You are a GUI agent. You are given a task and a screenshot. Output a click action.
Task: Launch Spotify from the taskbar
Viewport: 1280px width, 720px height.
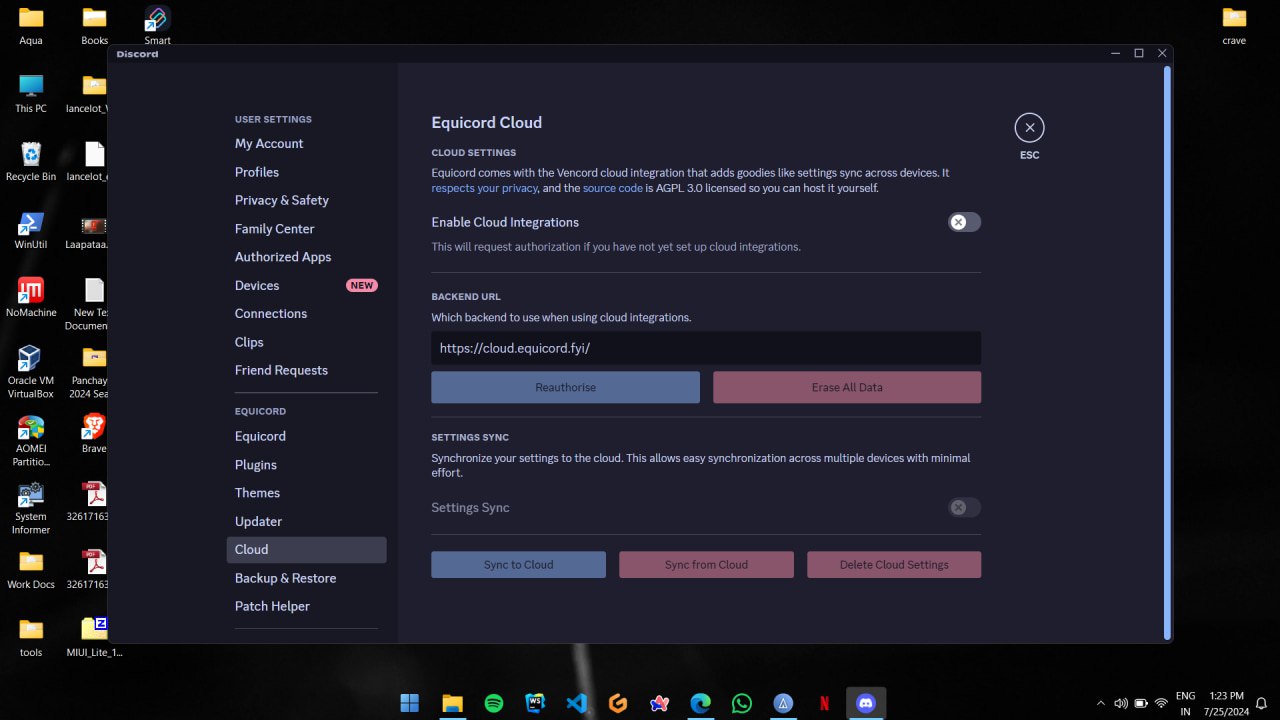(494, 703)
